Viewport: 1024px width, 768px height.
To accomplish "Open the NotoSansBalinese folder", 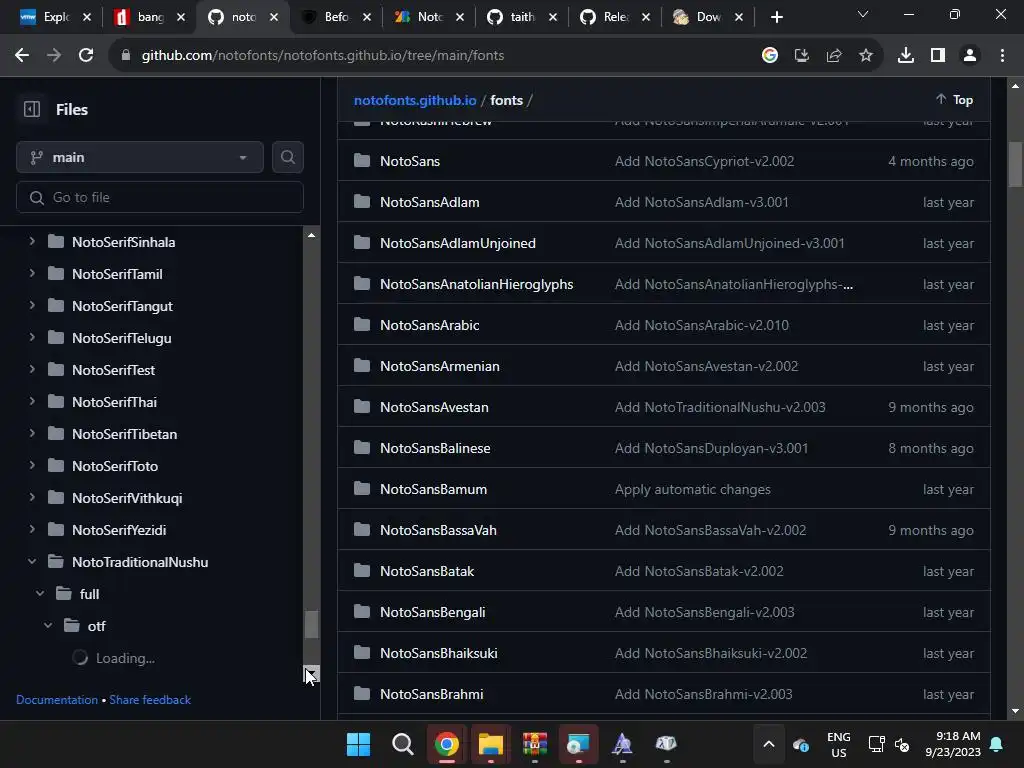I will pos(435,448).
